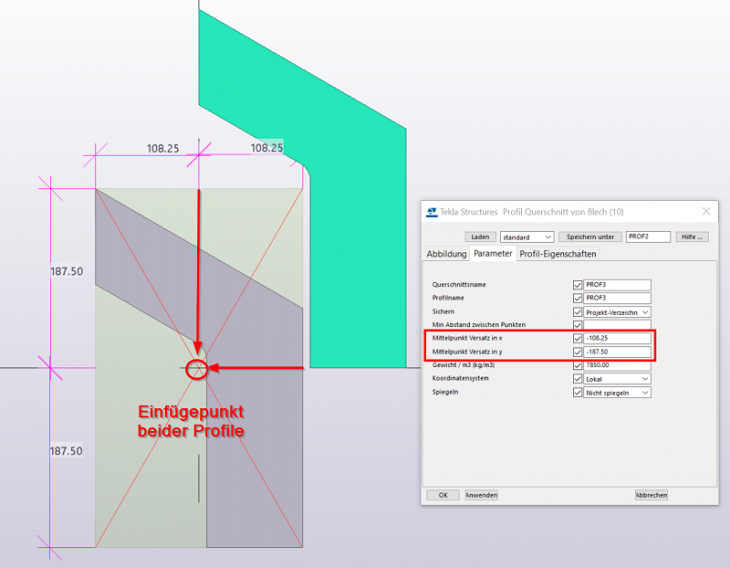This screenshot has width=730, height=568.
Task: Click the PROF2 save-as name field
Action: [x=648, y=237]
